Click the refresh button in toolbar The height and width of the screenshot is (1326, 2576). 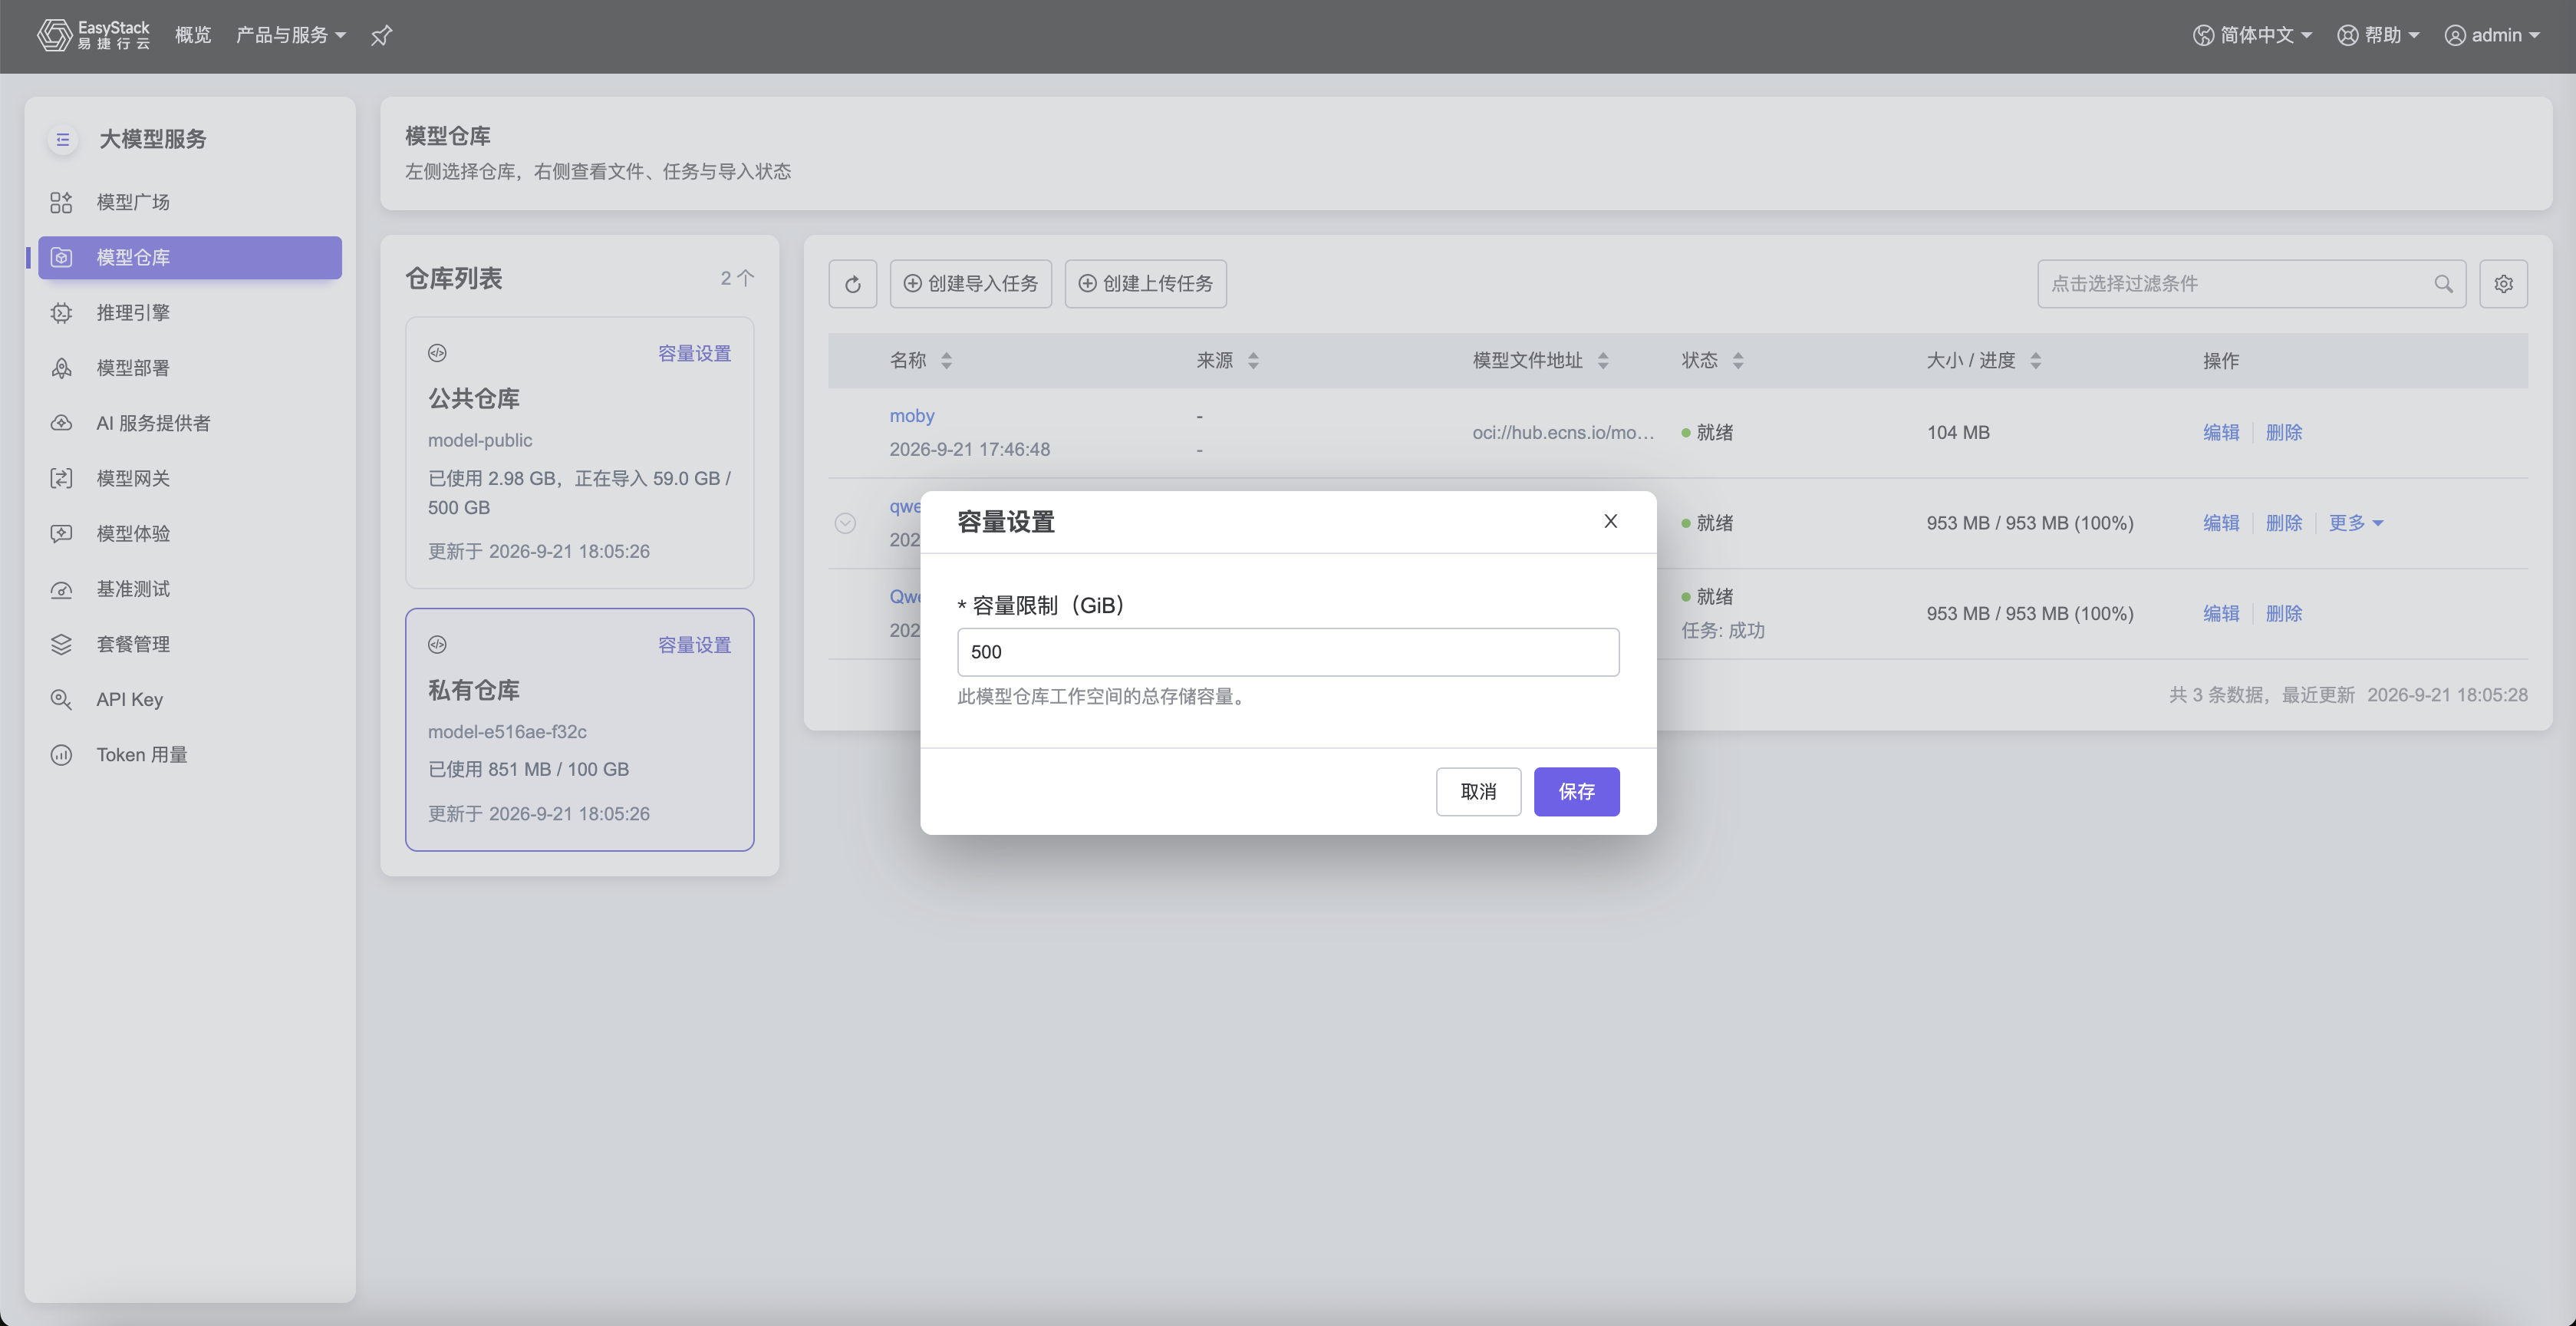click(x=853, y=284)
